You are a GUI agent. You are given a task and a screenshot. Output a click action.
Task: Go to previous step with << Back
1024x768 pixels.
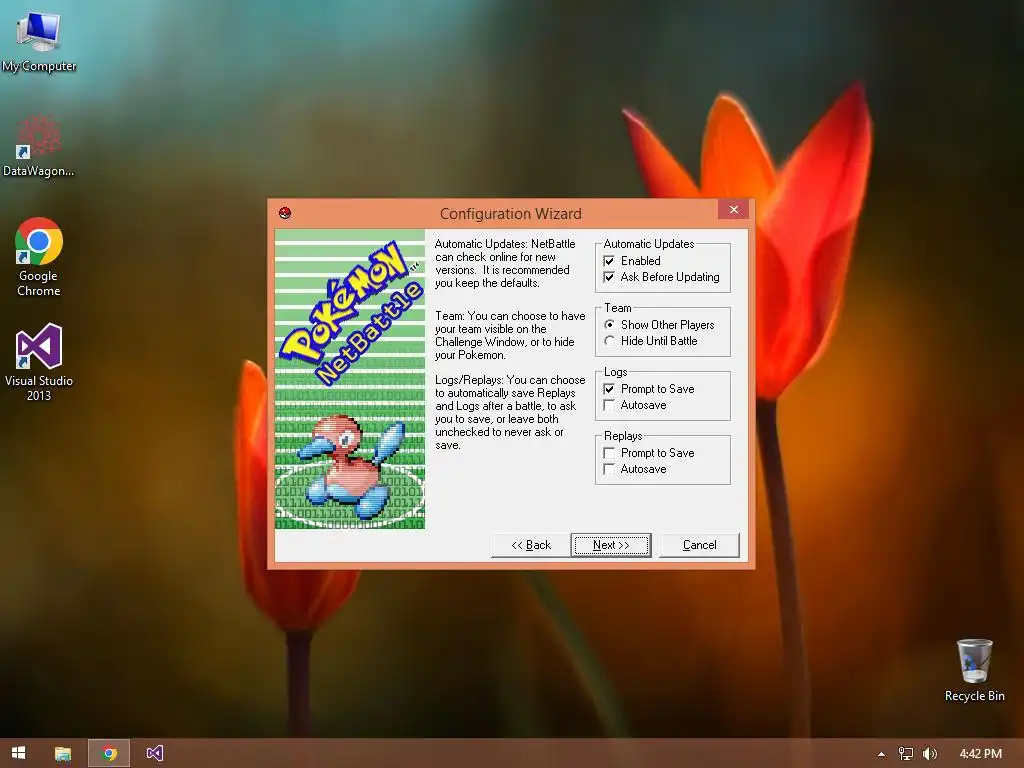pyautogui.click(x=530, y=545)
